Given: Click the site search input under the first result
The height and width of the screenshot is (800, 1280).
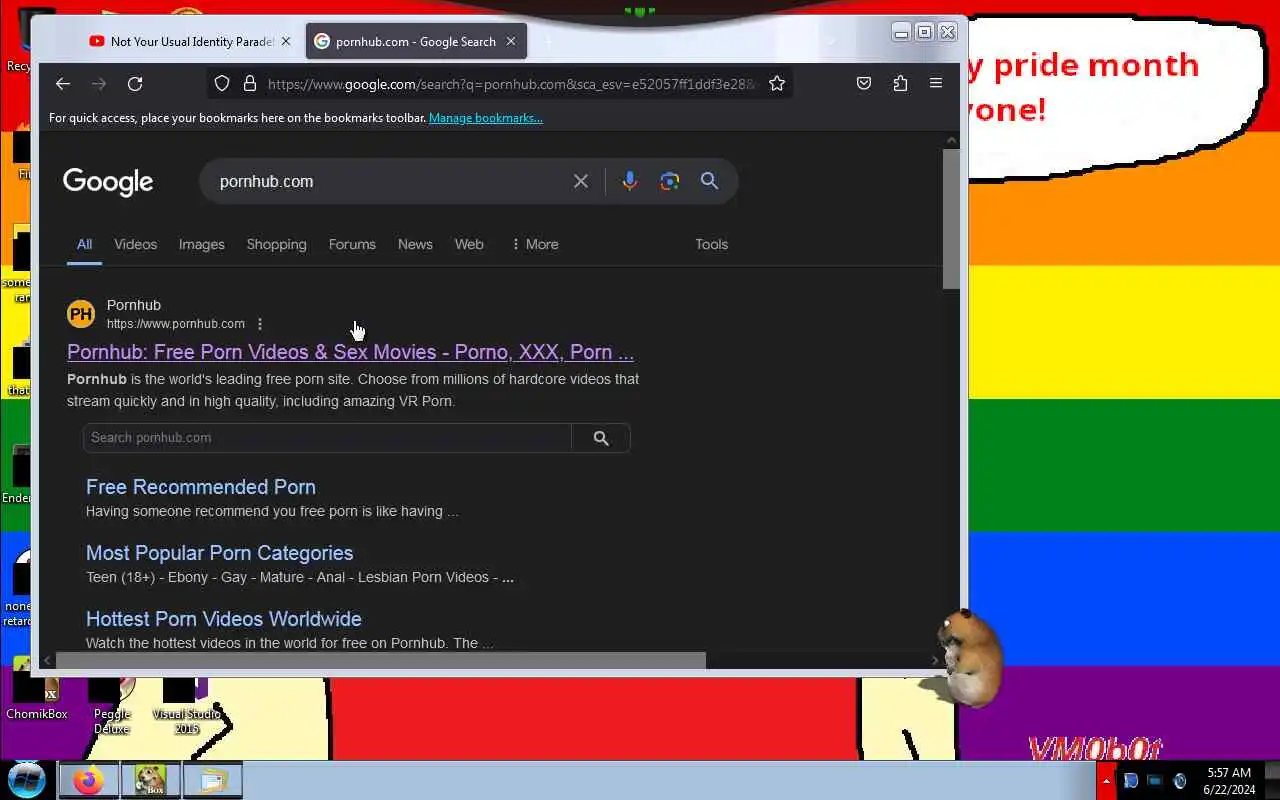Looking at the screenshot, I should (x=327, y=438).
